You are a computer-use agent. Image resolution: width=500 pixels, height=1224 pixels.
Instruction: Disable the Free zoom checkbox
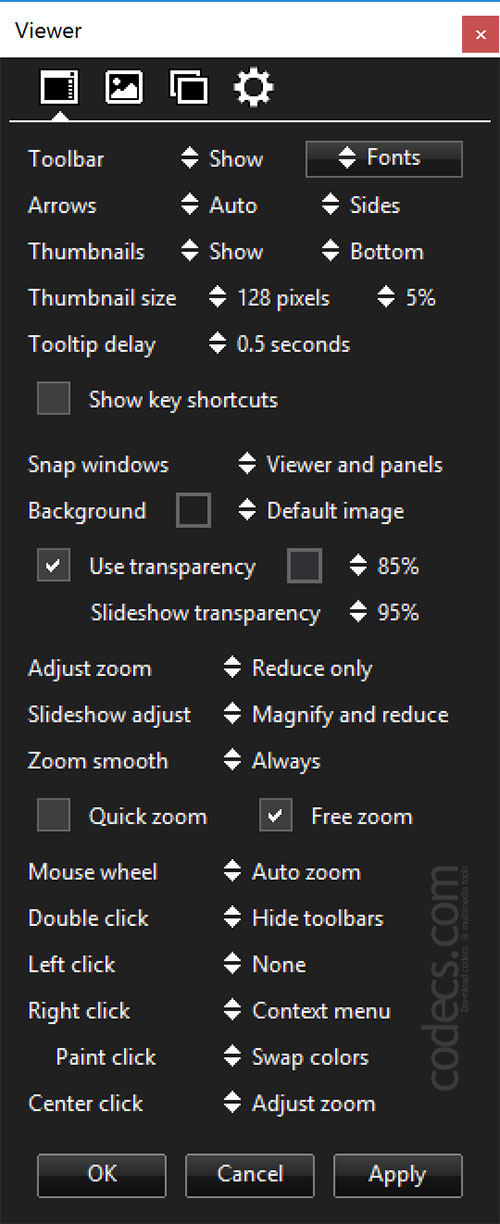click(x=276, y=815)
